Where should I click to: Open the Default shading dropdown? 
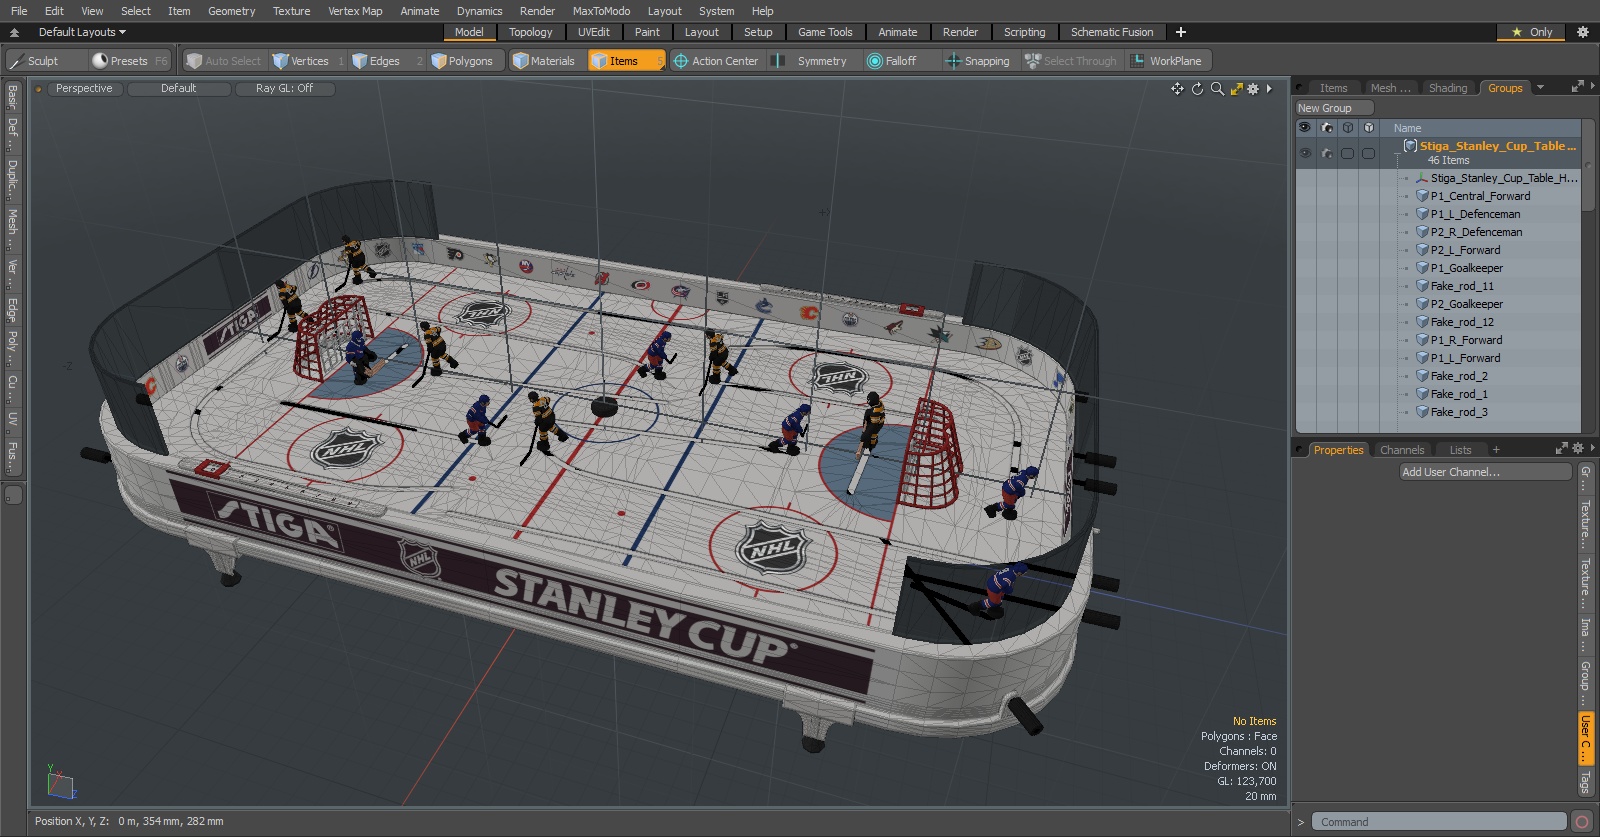pos(178,89)
